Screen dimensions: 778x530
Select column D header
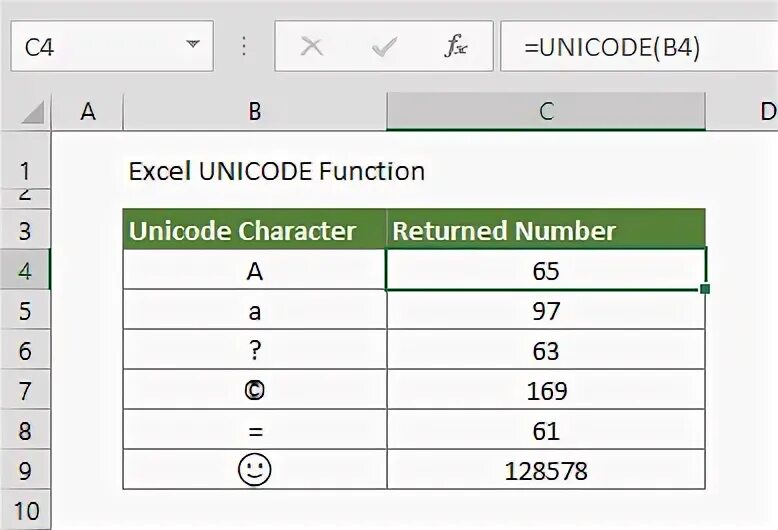pos(742,111)
